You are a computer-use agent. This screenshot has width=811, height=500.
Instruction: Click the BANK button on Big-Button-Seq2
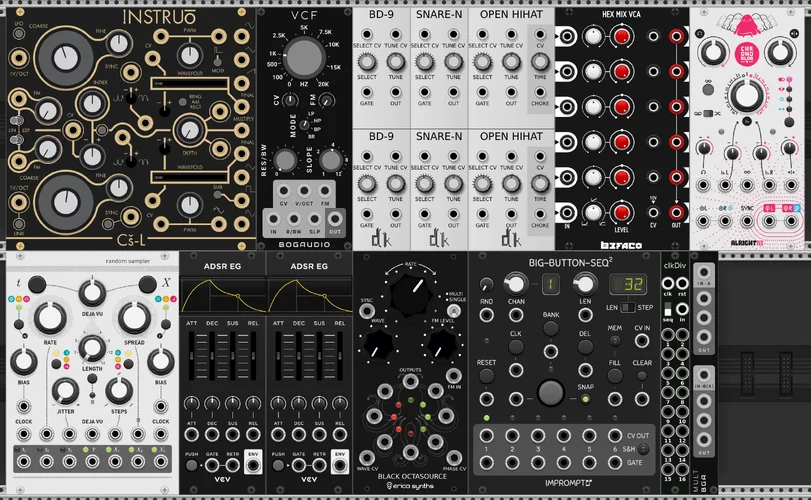click(550, 328)
